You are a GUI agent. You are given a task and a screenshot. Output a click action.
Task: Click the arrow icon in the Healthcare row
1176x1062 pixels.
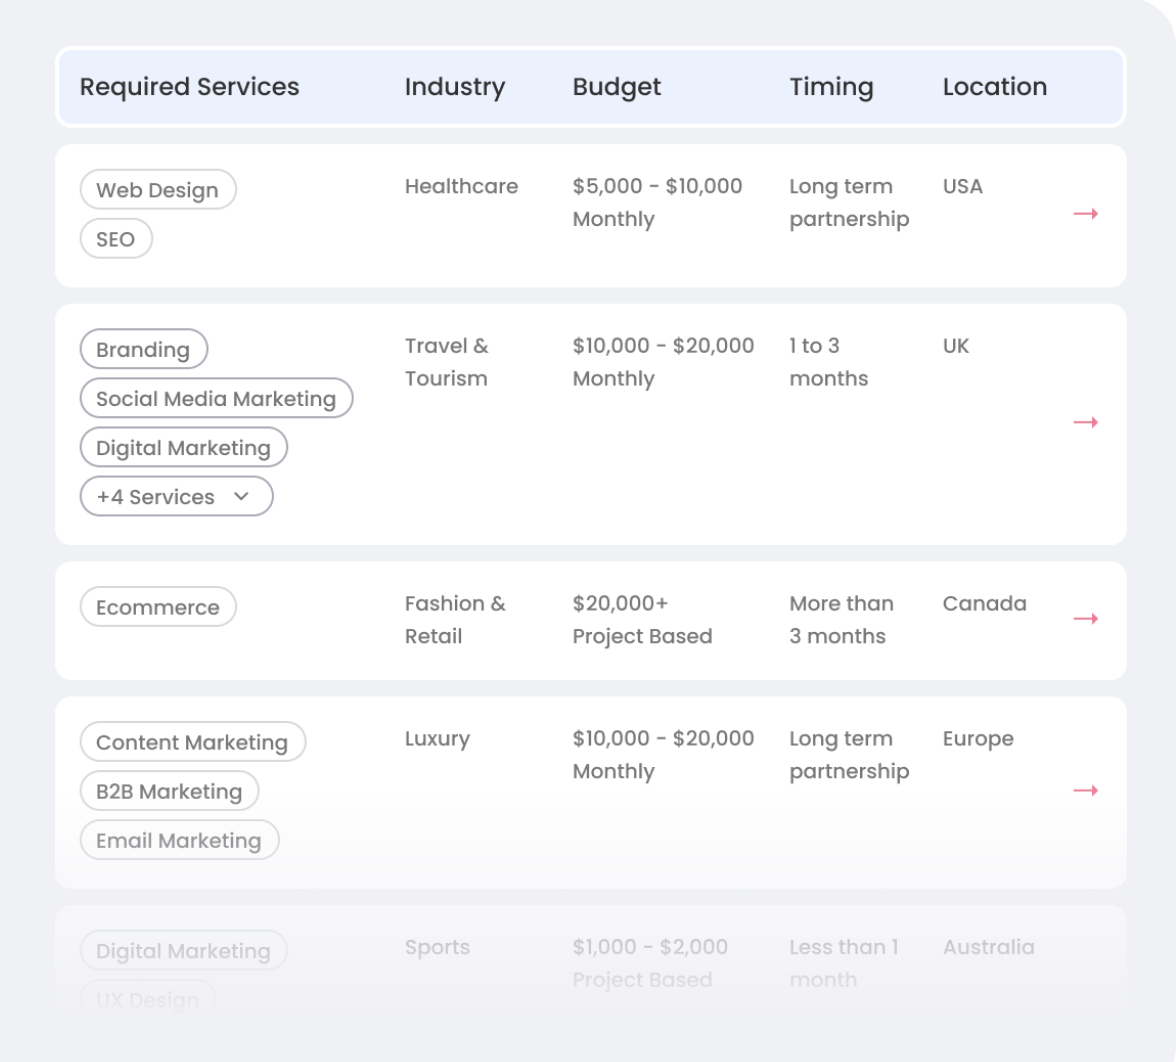click(x=1085, y=214)
